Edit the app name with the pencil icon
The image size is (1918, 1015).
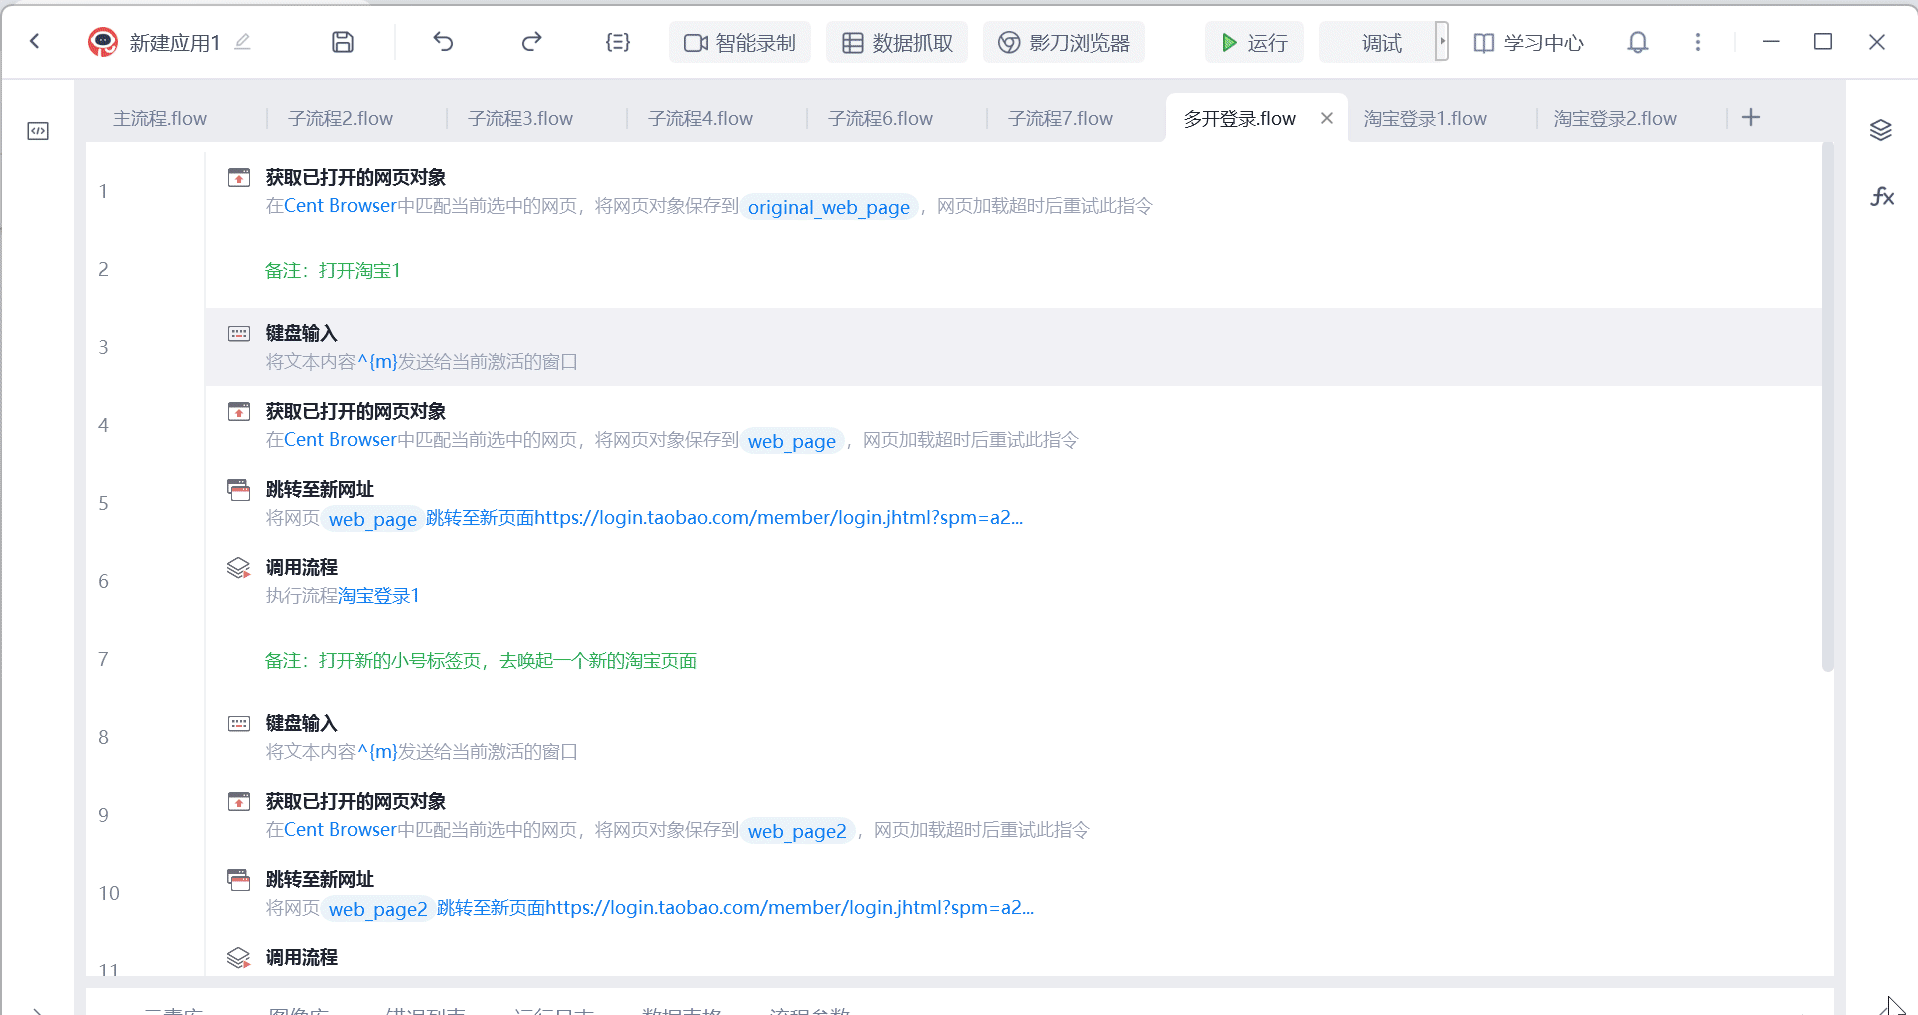(242, 42)
